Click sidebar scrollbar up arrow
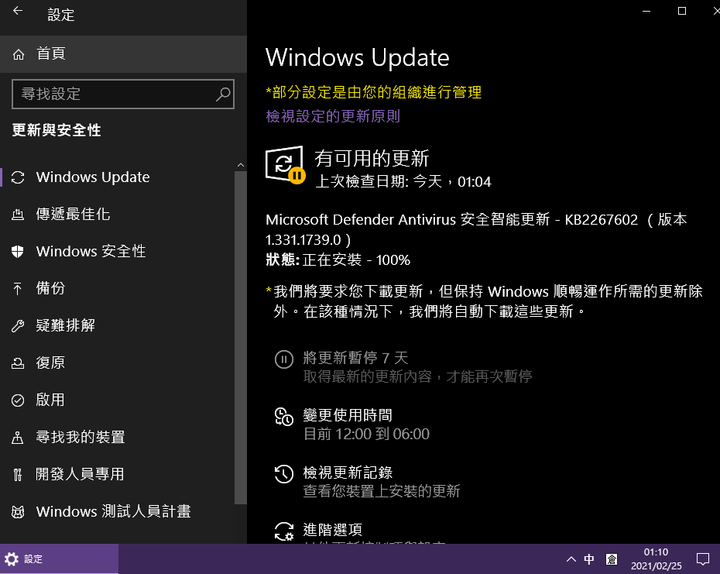This screenshot has width=720, height=574. click(241, 165)
